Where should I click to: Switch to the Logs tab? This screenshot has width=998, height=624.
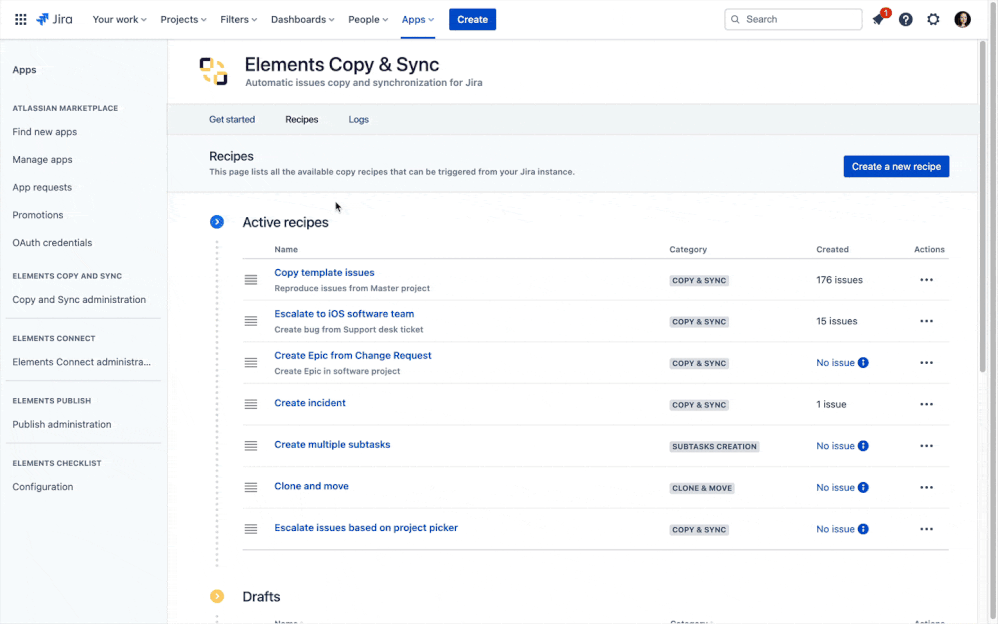click(x=358, y=119)
